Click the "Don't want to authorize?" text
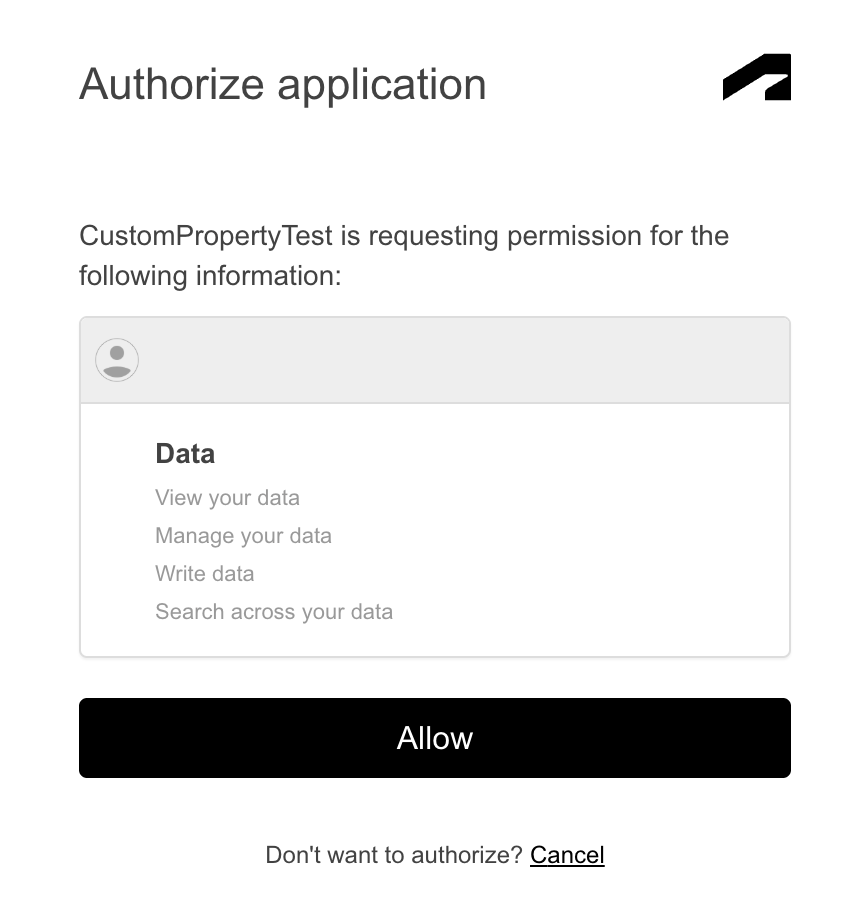 coord(394,855)
